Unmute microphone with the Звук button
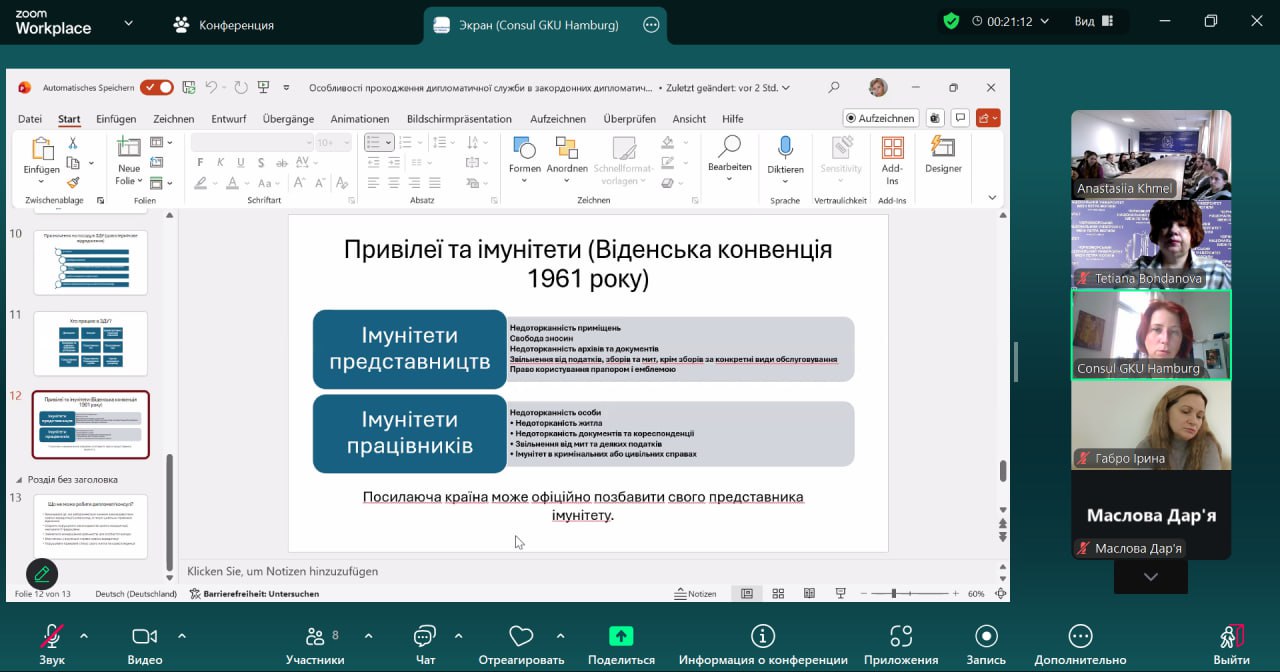This screenshot has height=672, width=1280. pyautogui.click(x=52, y=637)
